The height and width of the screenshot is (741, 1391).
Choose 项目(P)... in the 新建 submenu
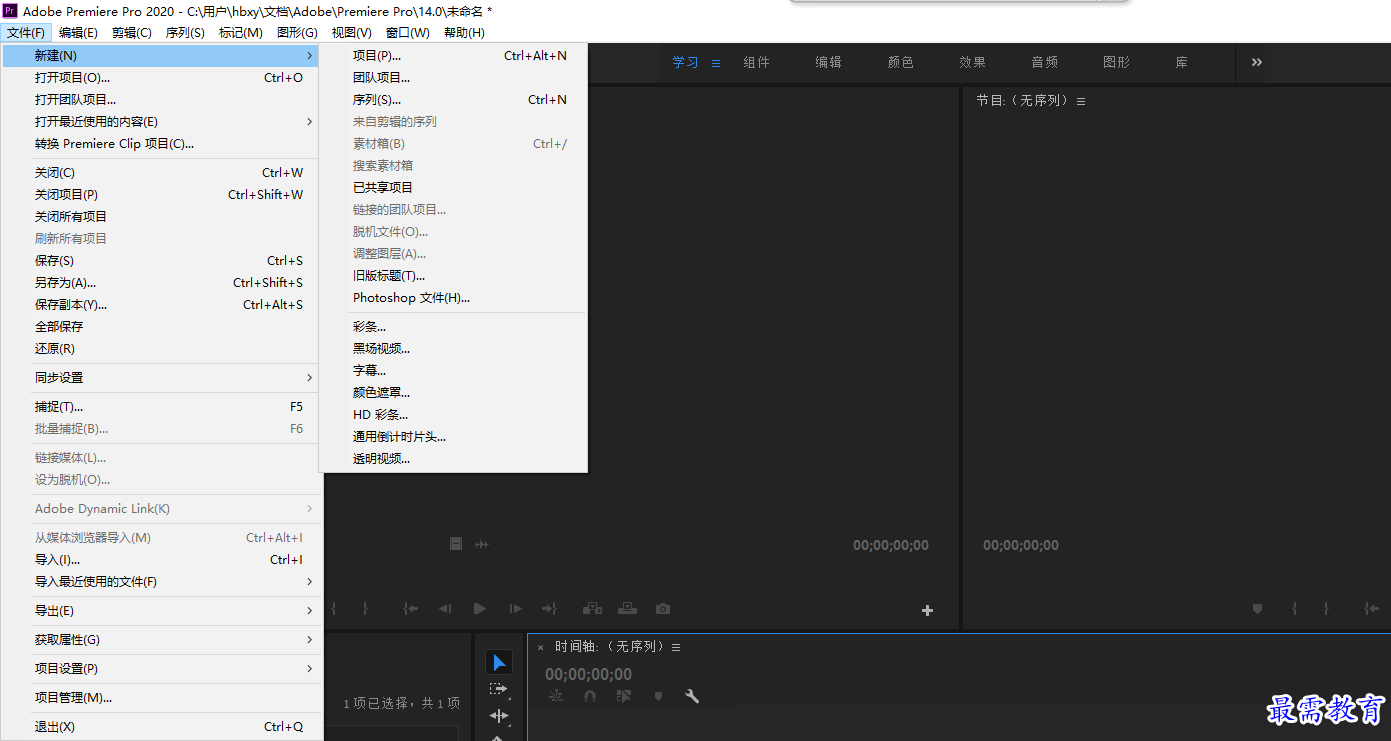pyautogui.click(x=453, y=56)
